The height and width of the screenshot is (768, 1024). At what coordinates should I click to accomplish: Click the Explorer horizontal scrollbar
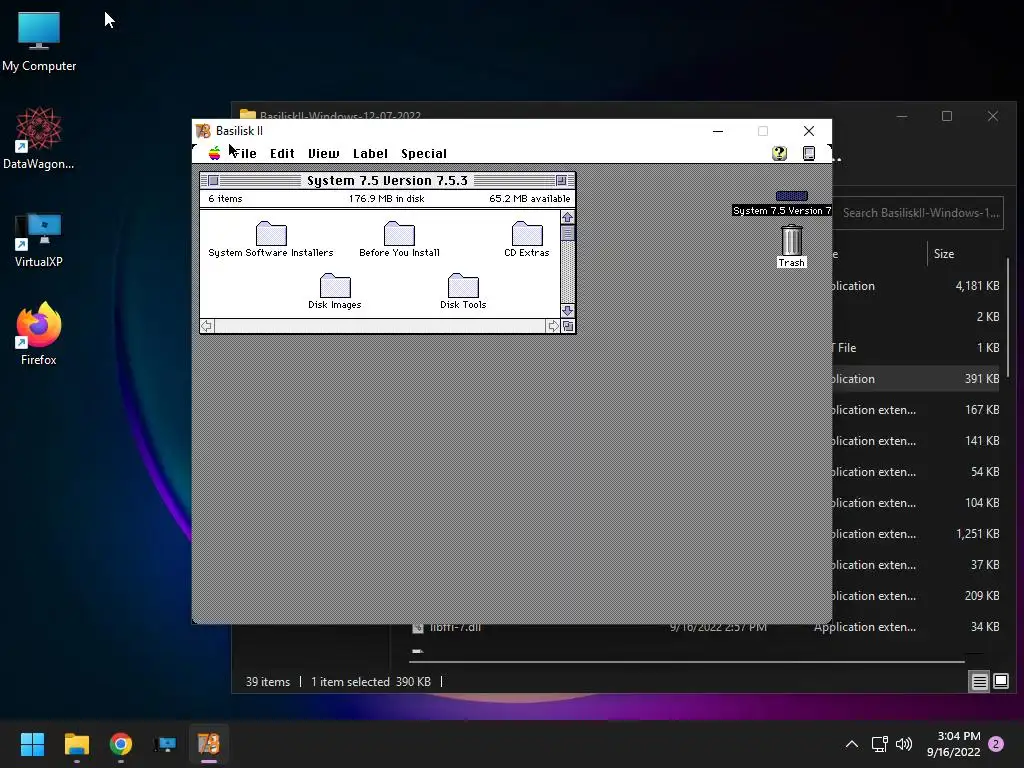688,662
